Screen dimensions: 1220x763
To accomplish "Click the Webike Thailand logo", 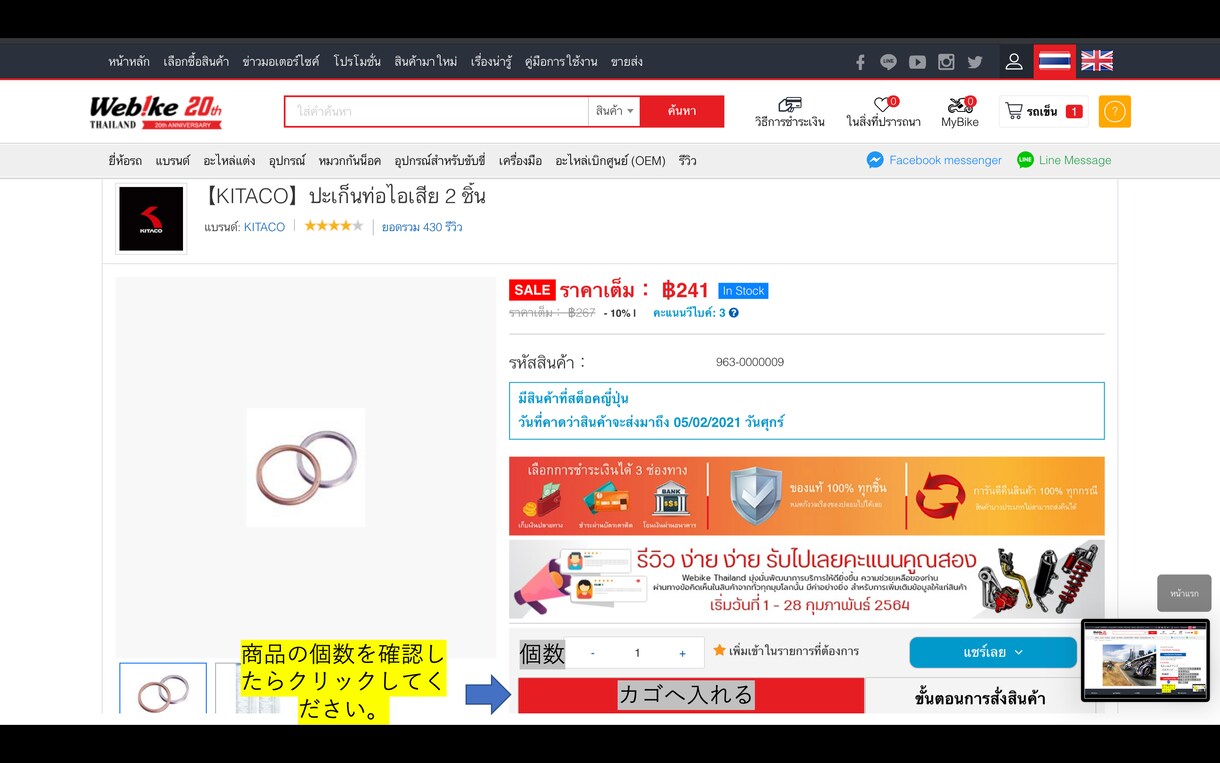I will tap(155, 112).
